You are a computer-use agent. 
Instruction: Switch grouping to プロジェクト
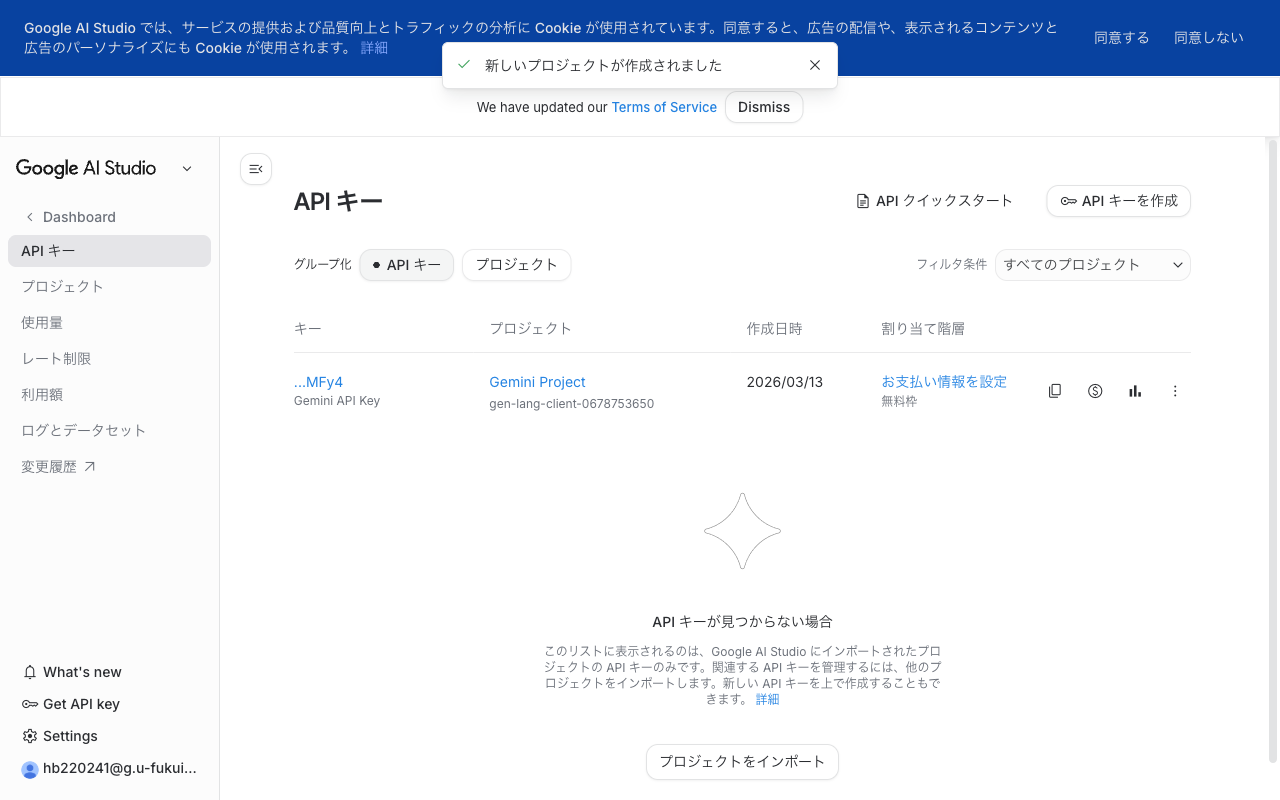click(516, 264)
